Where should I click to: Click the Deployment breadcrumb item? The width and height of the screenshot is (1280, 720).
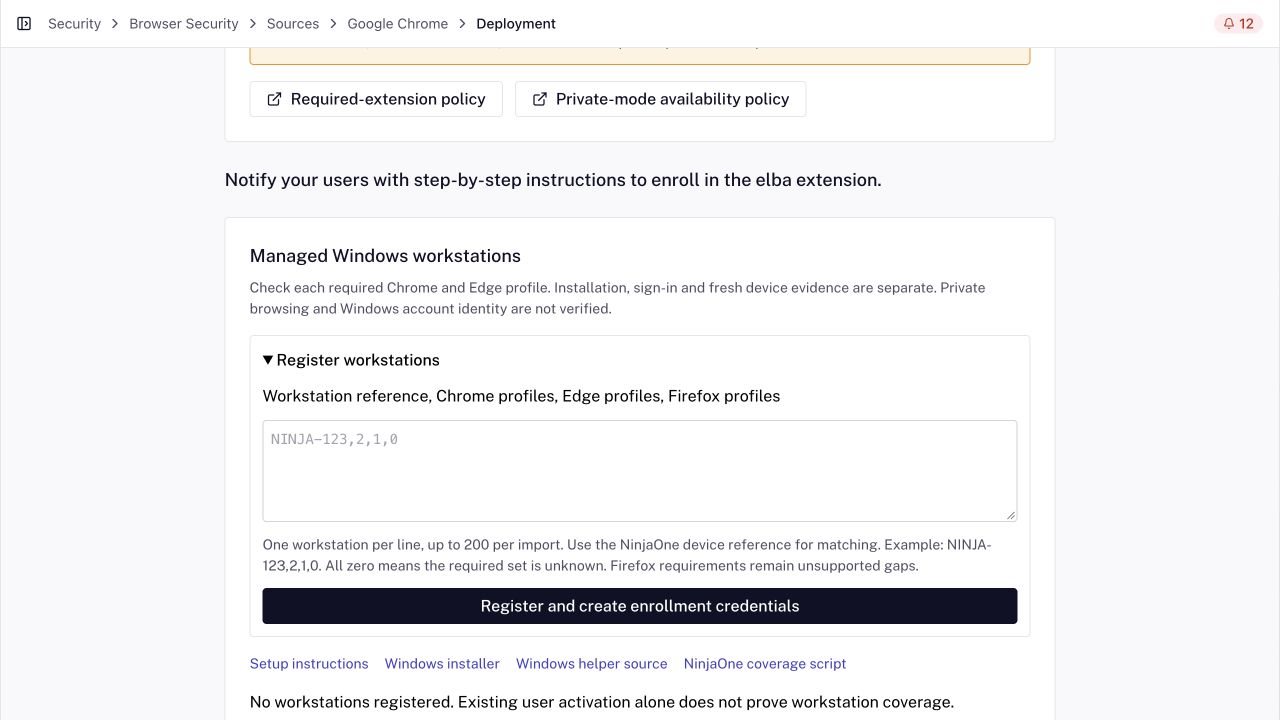tap(516, 24)
